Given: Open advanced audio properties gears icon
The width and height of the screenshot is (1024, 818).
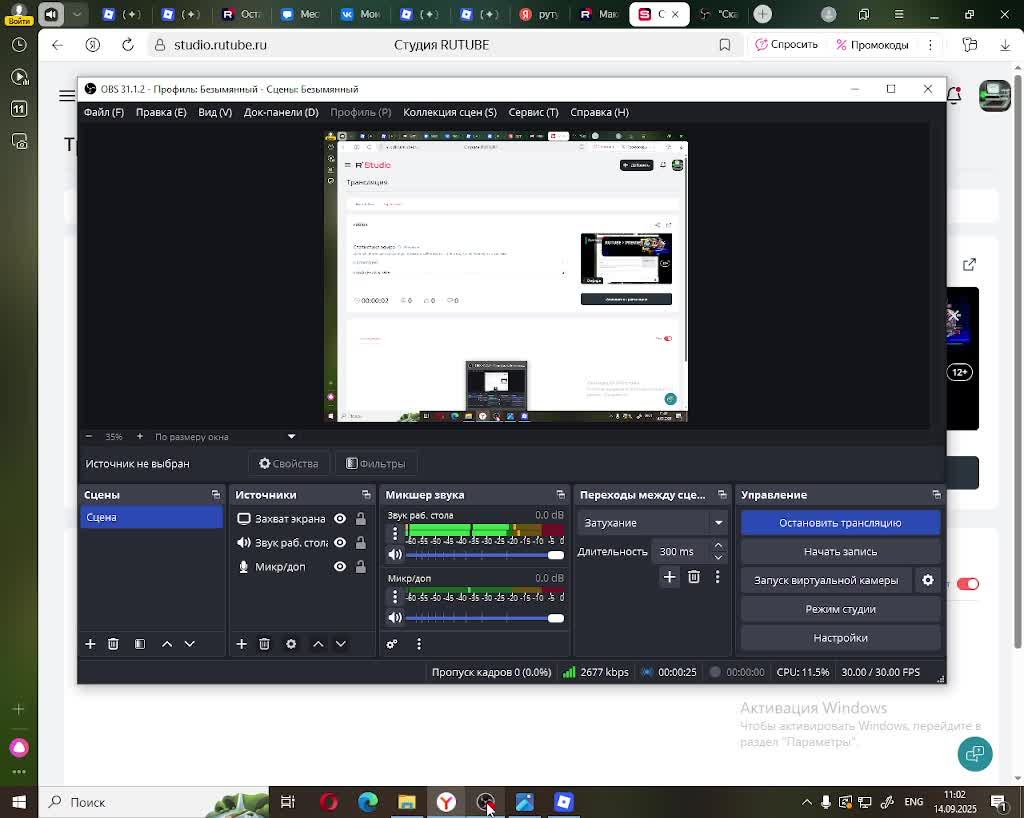Looking at the screenshot, I should tap(392, 644).
